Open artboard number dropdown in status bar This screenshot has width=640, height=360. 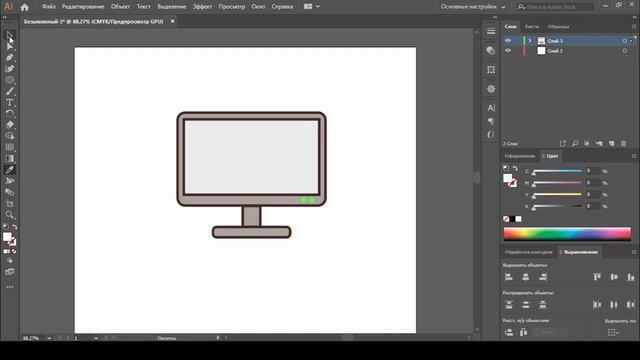tap(96, 338)
